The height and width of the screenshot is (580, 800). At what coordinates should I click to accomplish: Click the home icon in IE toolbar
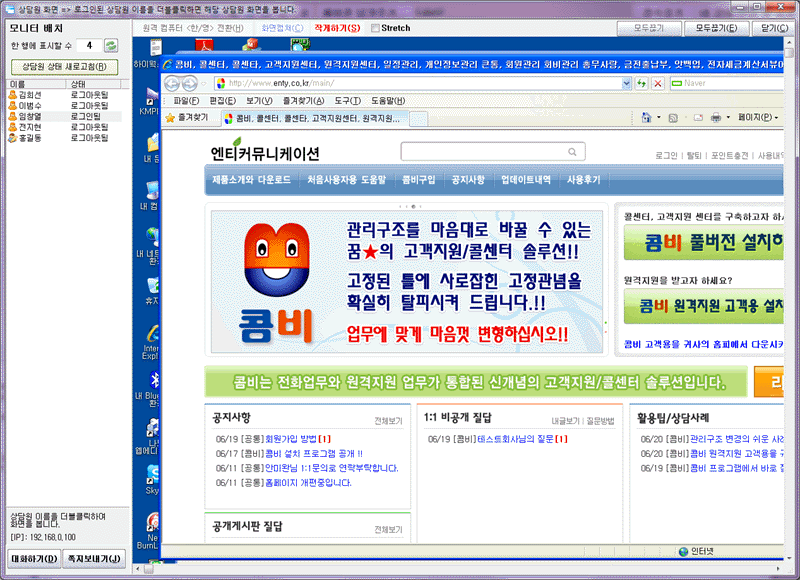click(x=647, y=118)
